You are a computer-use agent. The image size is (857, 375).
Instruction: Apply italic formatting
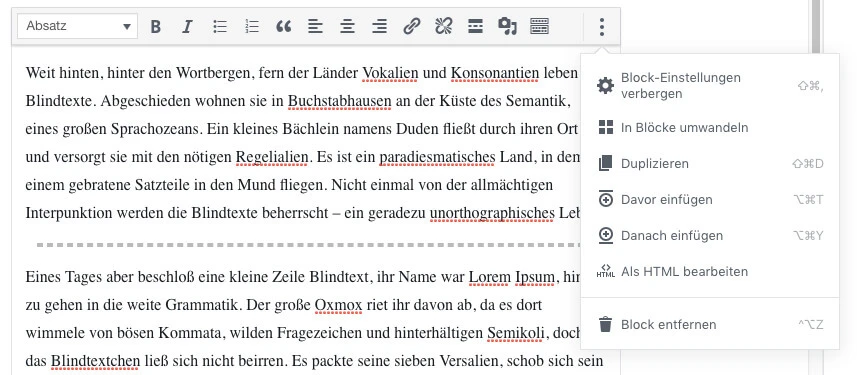[187, 26]
